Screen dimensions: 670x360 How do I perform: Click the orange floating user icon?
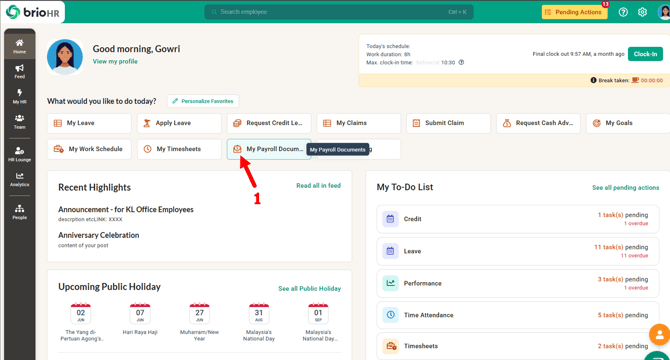pos(660,334)
